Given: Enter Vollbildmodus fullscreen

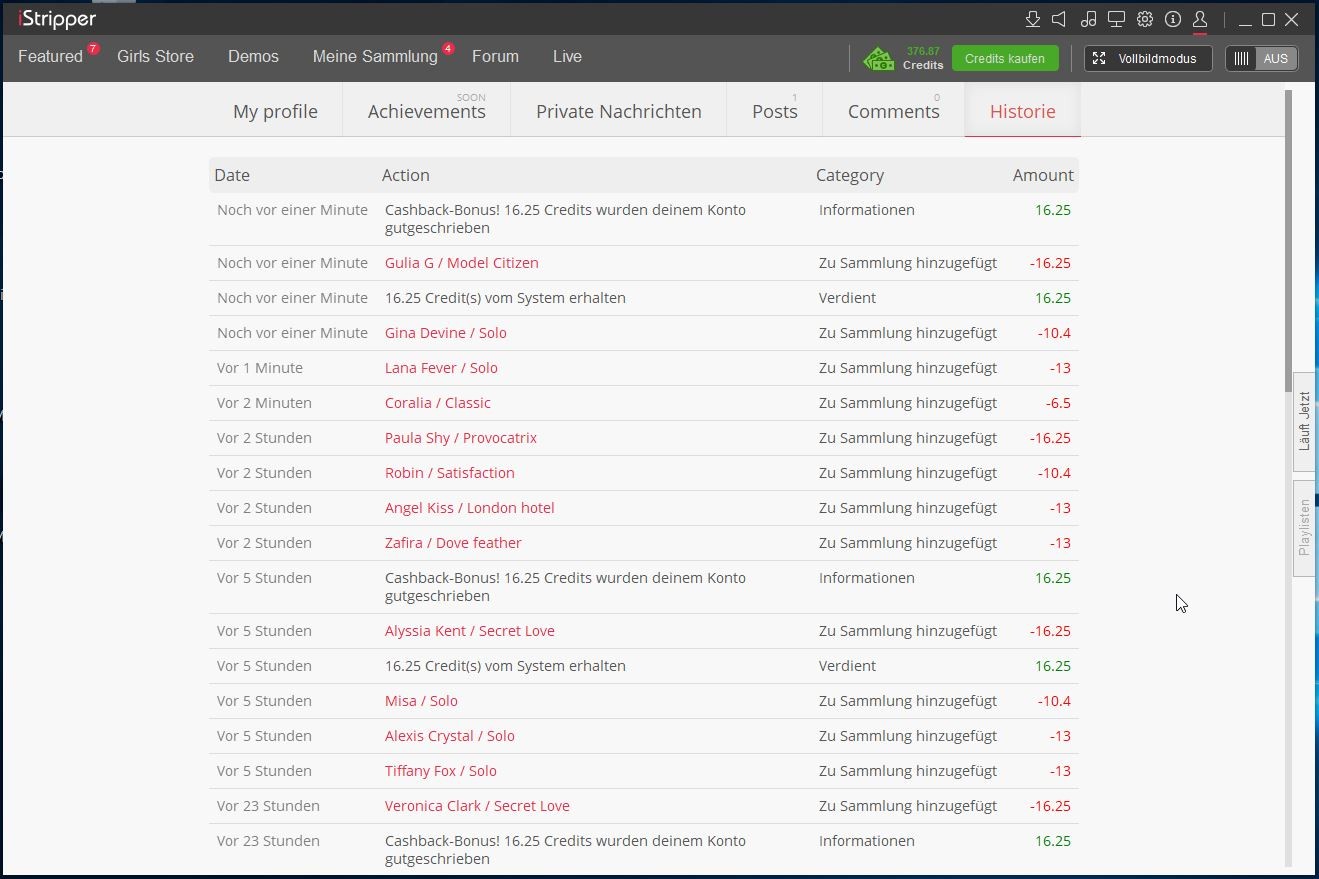Looking at the screenshot, I should coord(1148,58).
